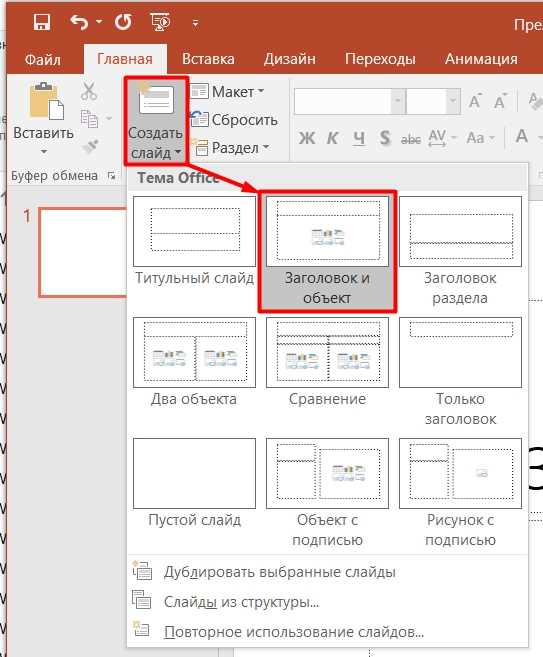
Task: Click the Вставить clipboard icon
Action: [x=46, y=101]
